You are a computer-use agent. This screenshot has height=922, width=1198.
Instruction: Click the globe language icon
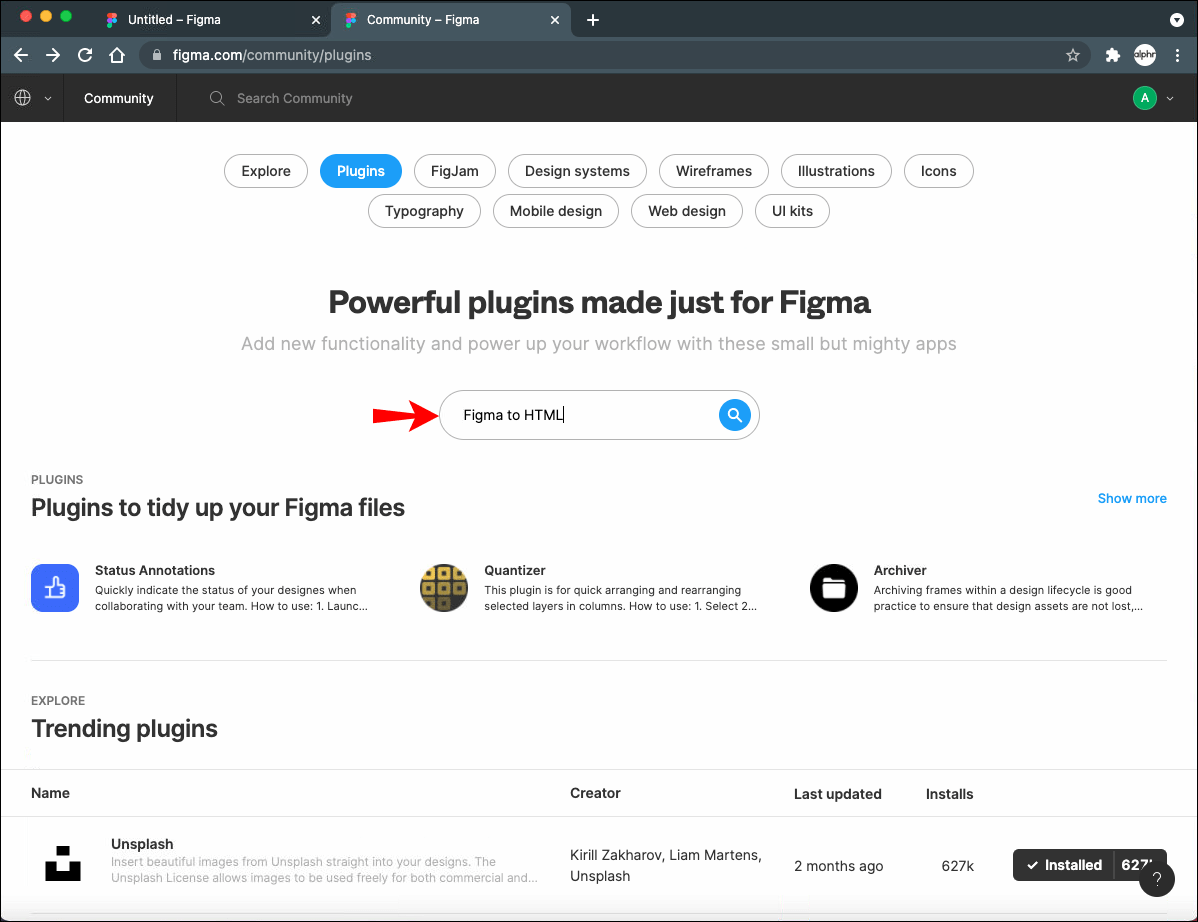click(23, 98)
